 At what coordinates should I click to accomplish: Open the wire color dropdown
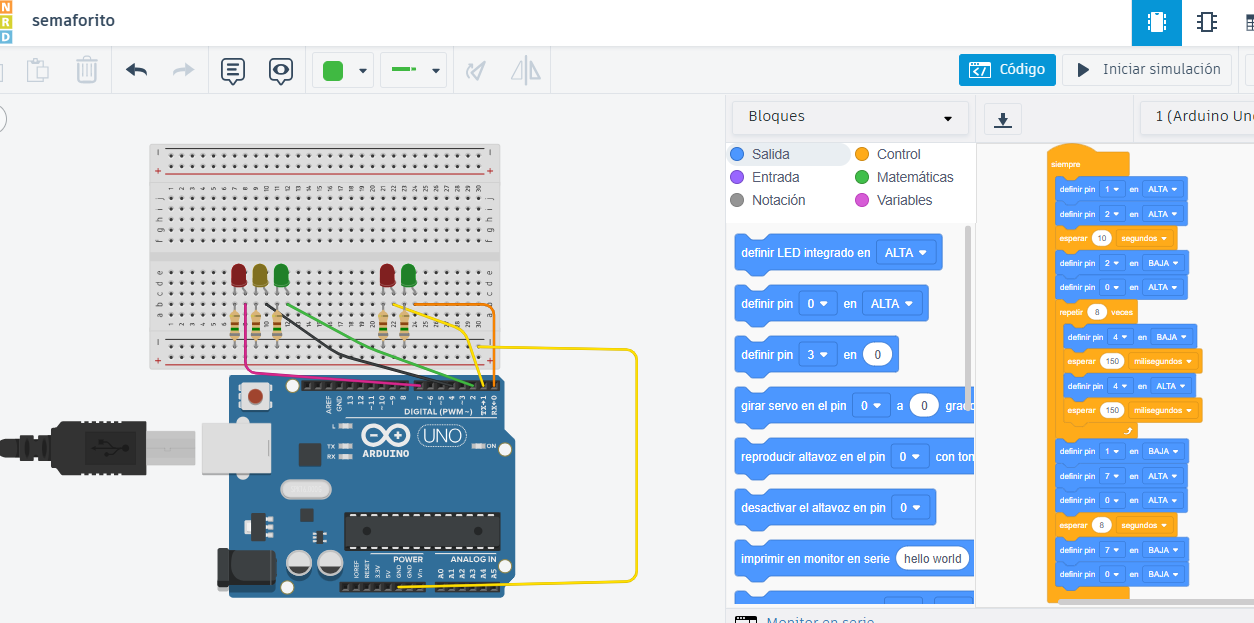tap(343, 71)
